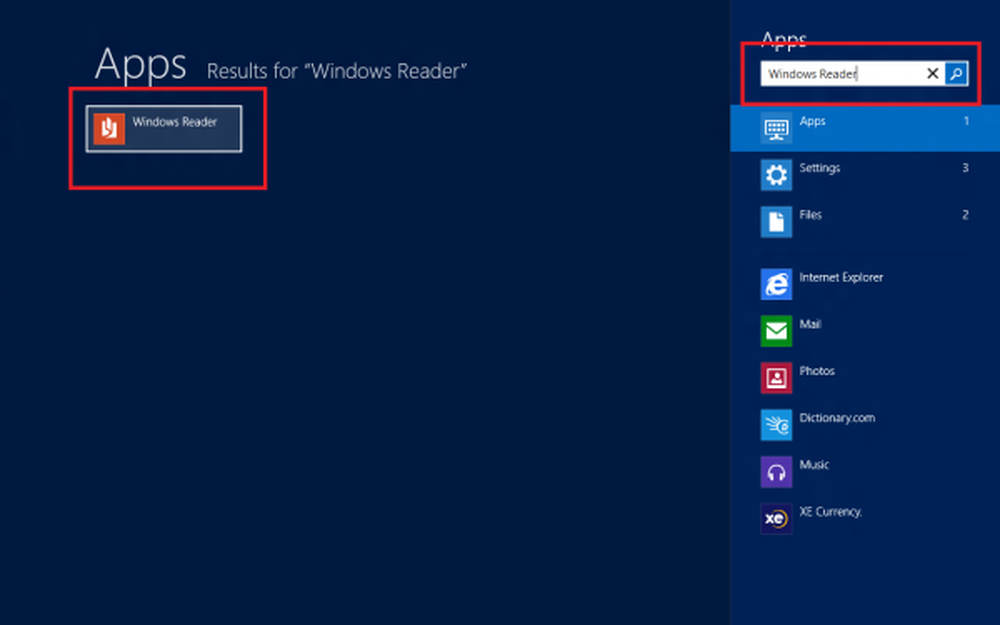
Task: Click the XE Currency text label
Action: coord(830,512)
